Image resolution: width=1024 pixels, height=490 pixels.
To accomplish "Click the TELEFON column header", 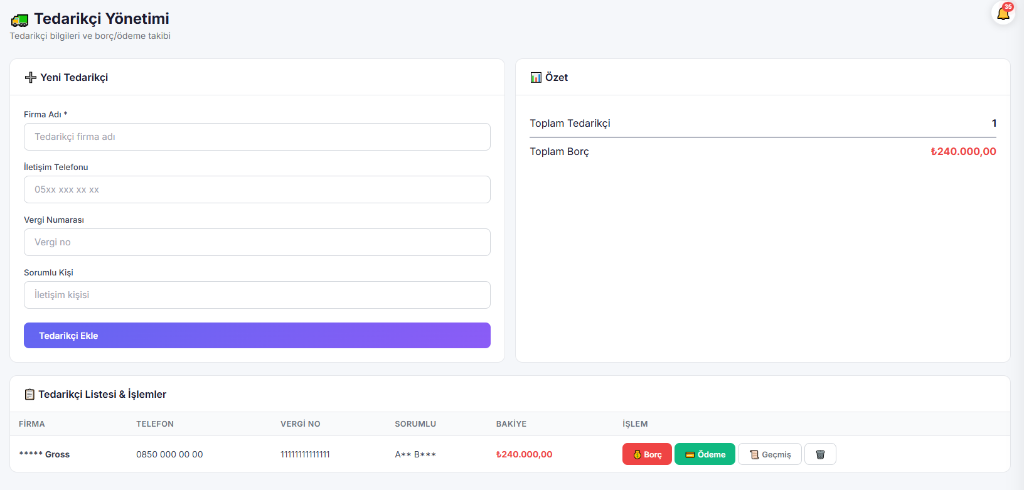I will point(155,424).
